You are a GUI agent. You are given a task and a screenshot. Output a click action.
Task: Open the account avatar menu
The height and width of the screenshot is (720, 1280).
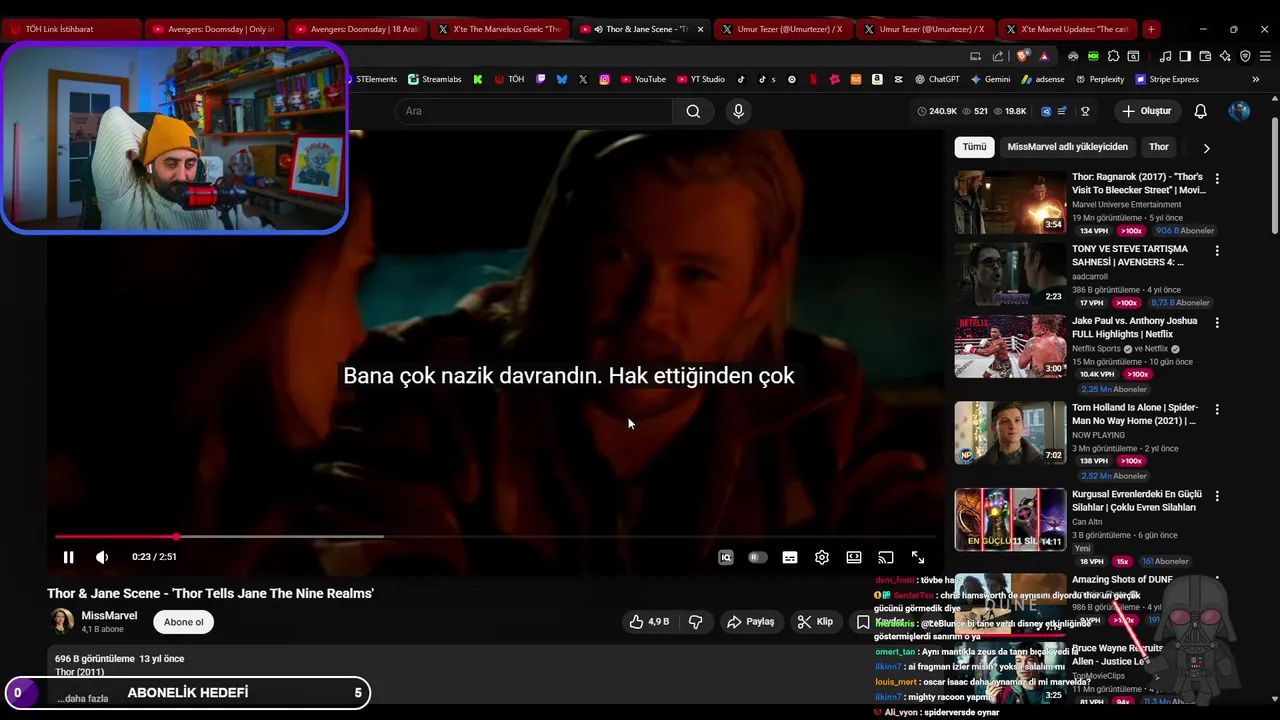click(1239, 111)
